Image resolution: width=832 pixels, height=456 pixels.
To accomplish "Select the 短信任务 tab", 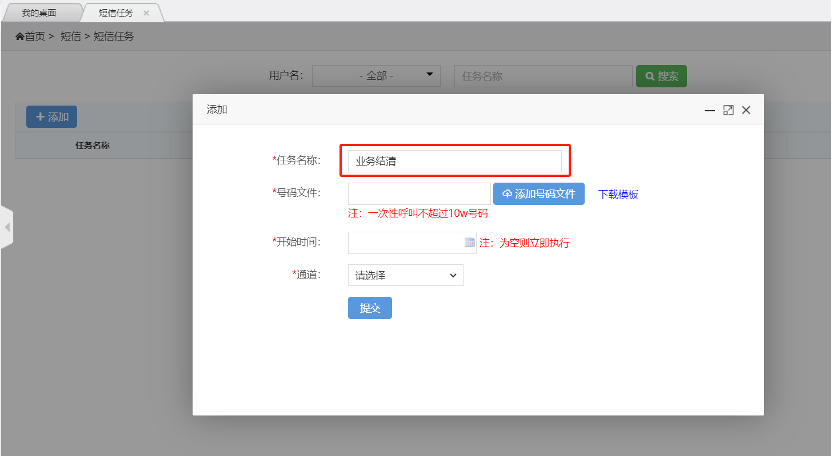I will [x=115, y=13].
